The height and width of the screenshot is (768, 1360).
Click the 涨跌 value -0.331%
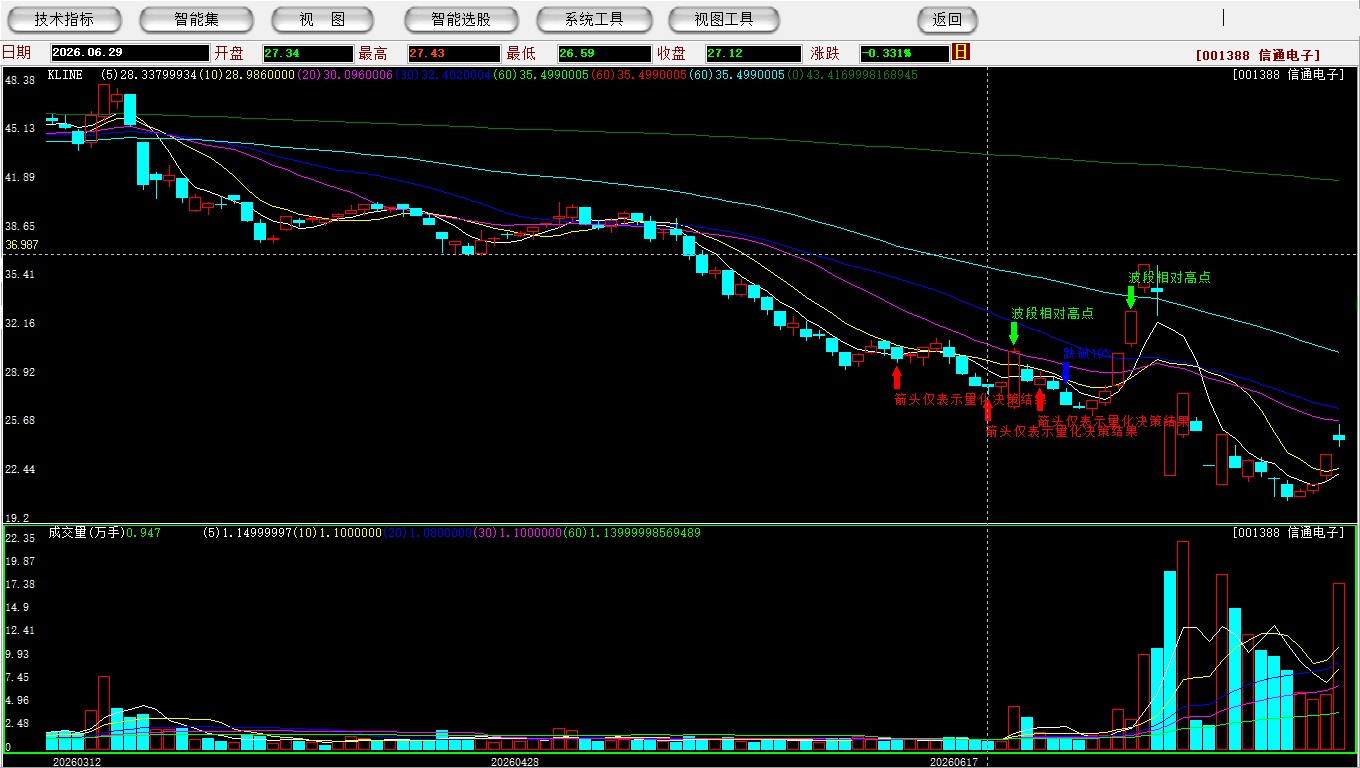click(903, 53)
